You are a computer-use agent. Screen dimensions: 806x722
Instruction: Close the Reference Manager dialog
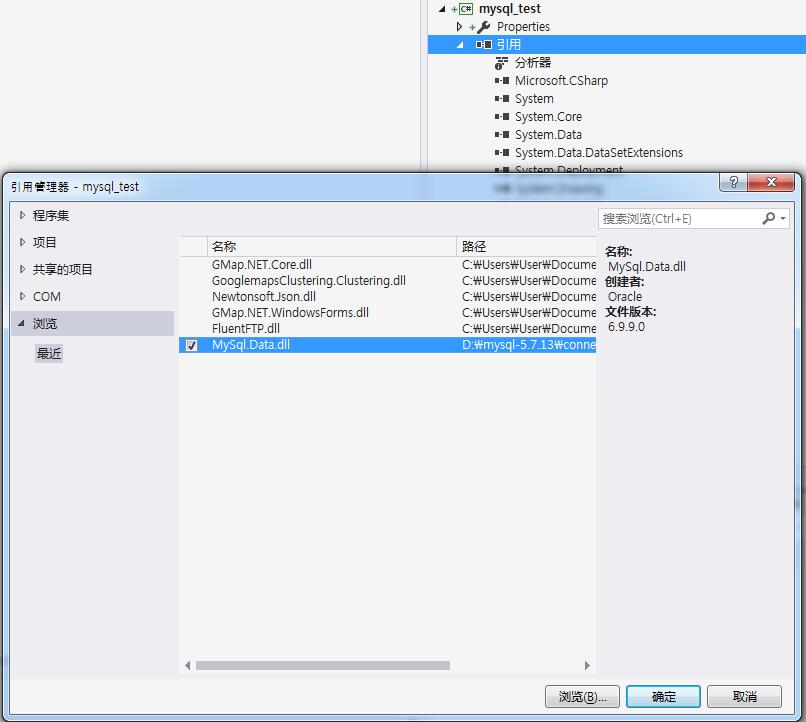[771, 182]
